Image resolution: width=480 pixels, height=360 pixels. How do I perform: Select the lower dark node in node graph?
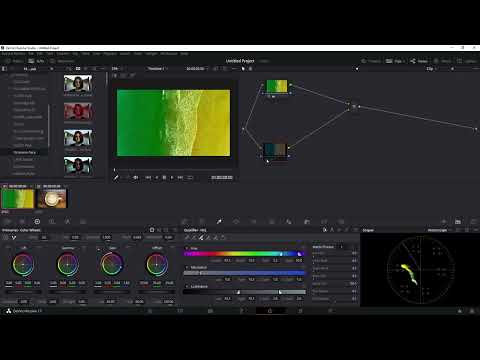click(275, 151)
